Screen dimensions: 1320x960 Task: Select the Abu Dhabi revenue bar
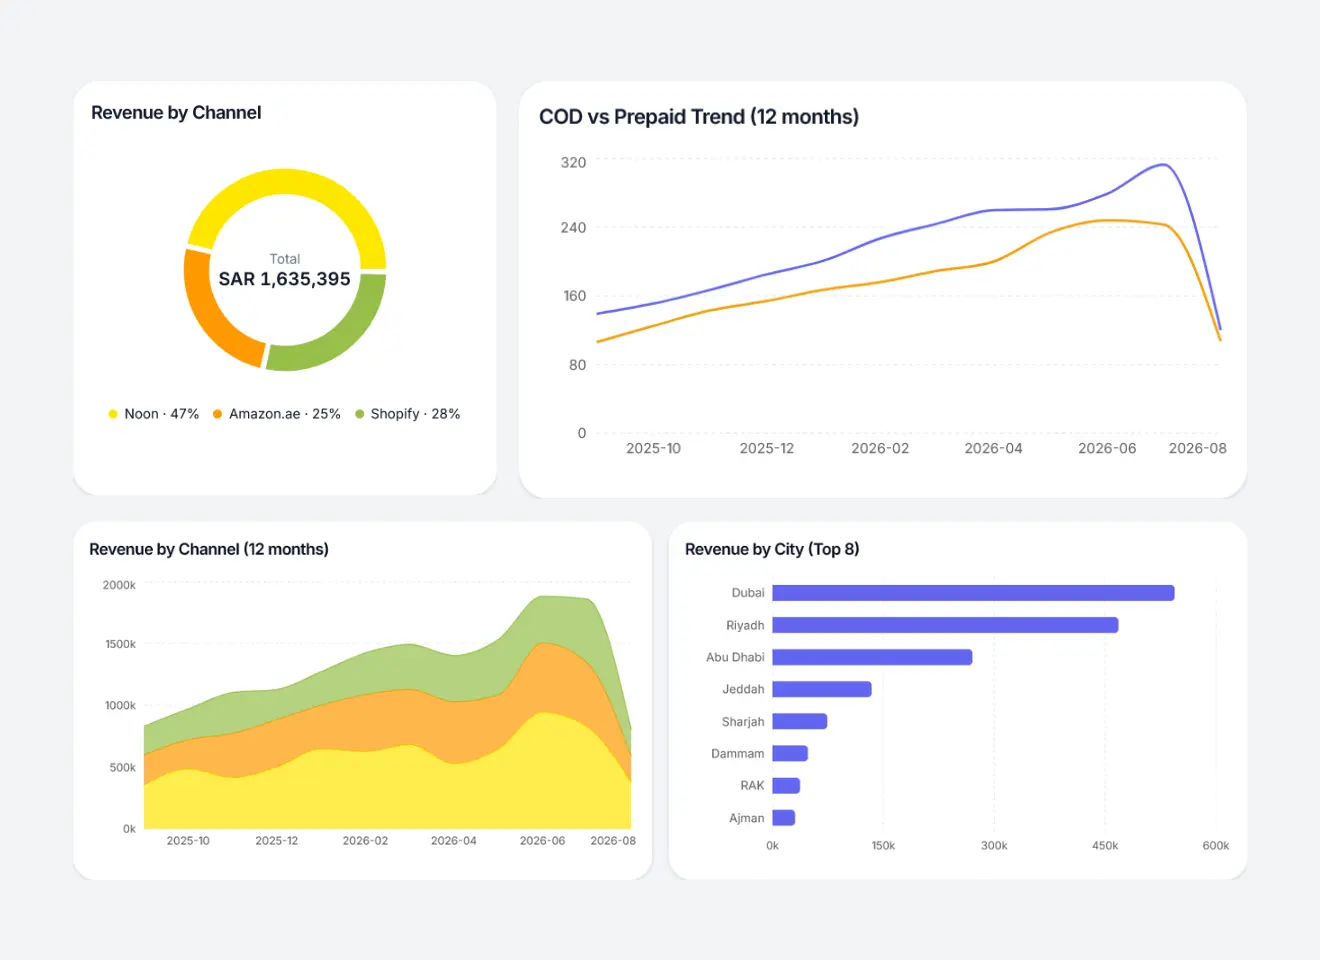(872, 657)
